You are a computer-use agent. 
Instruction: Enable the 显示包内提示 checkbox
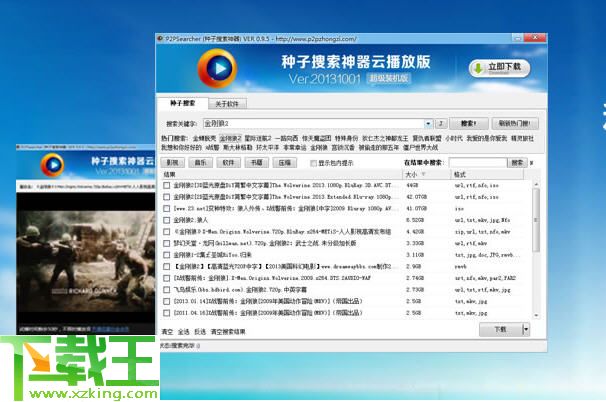click(312, 162)
